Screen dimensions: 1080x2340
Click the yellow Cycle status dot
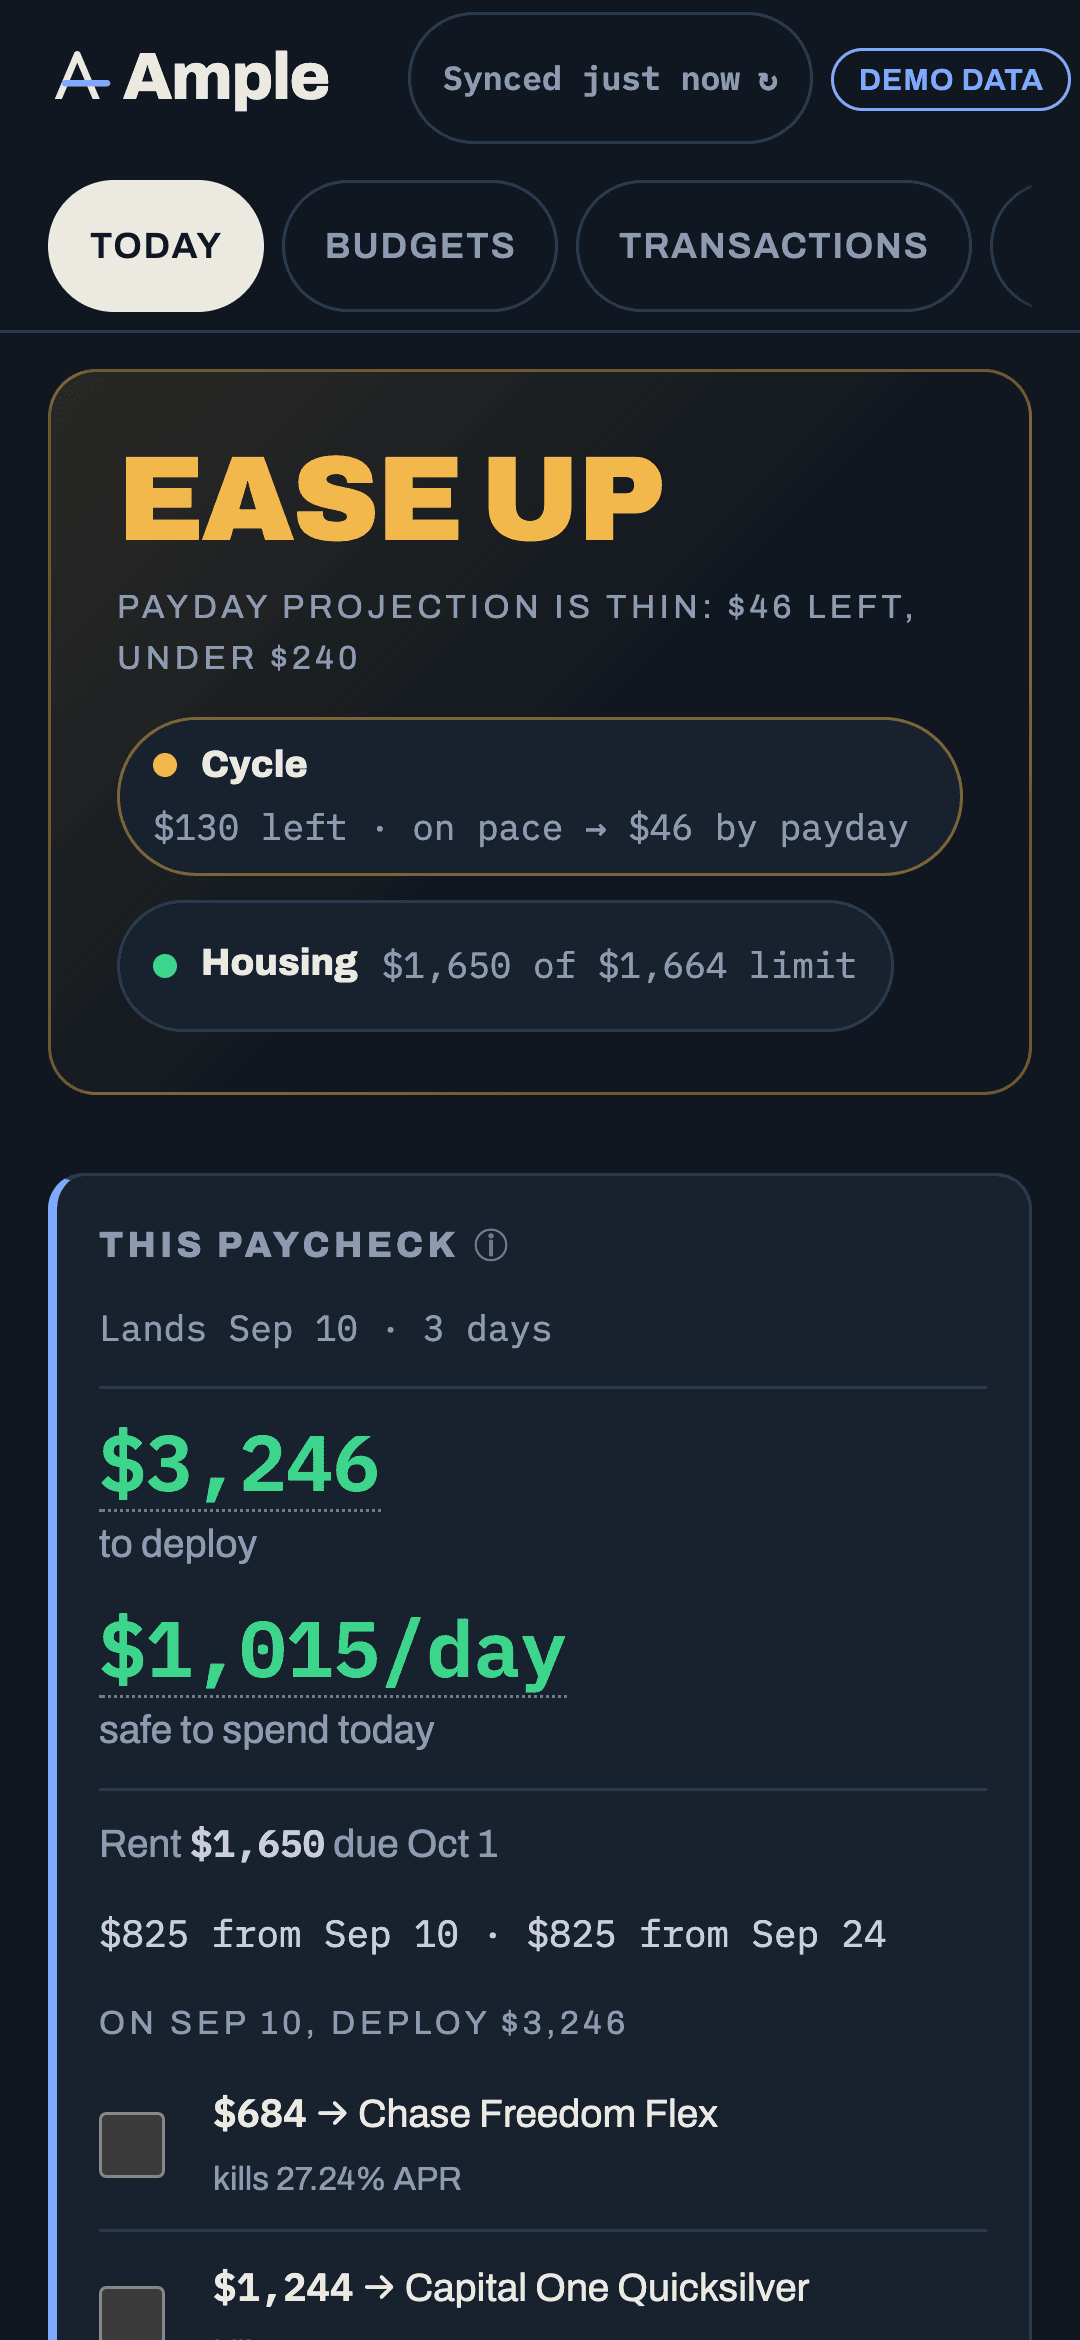pyautogui.click(x=165, y=765)
